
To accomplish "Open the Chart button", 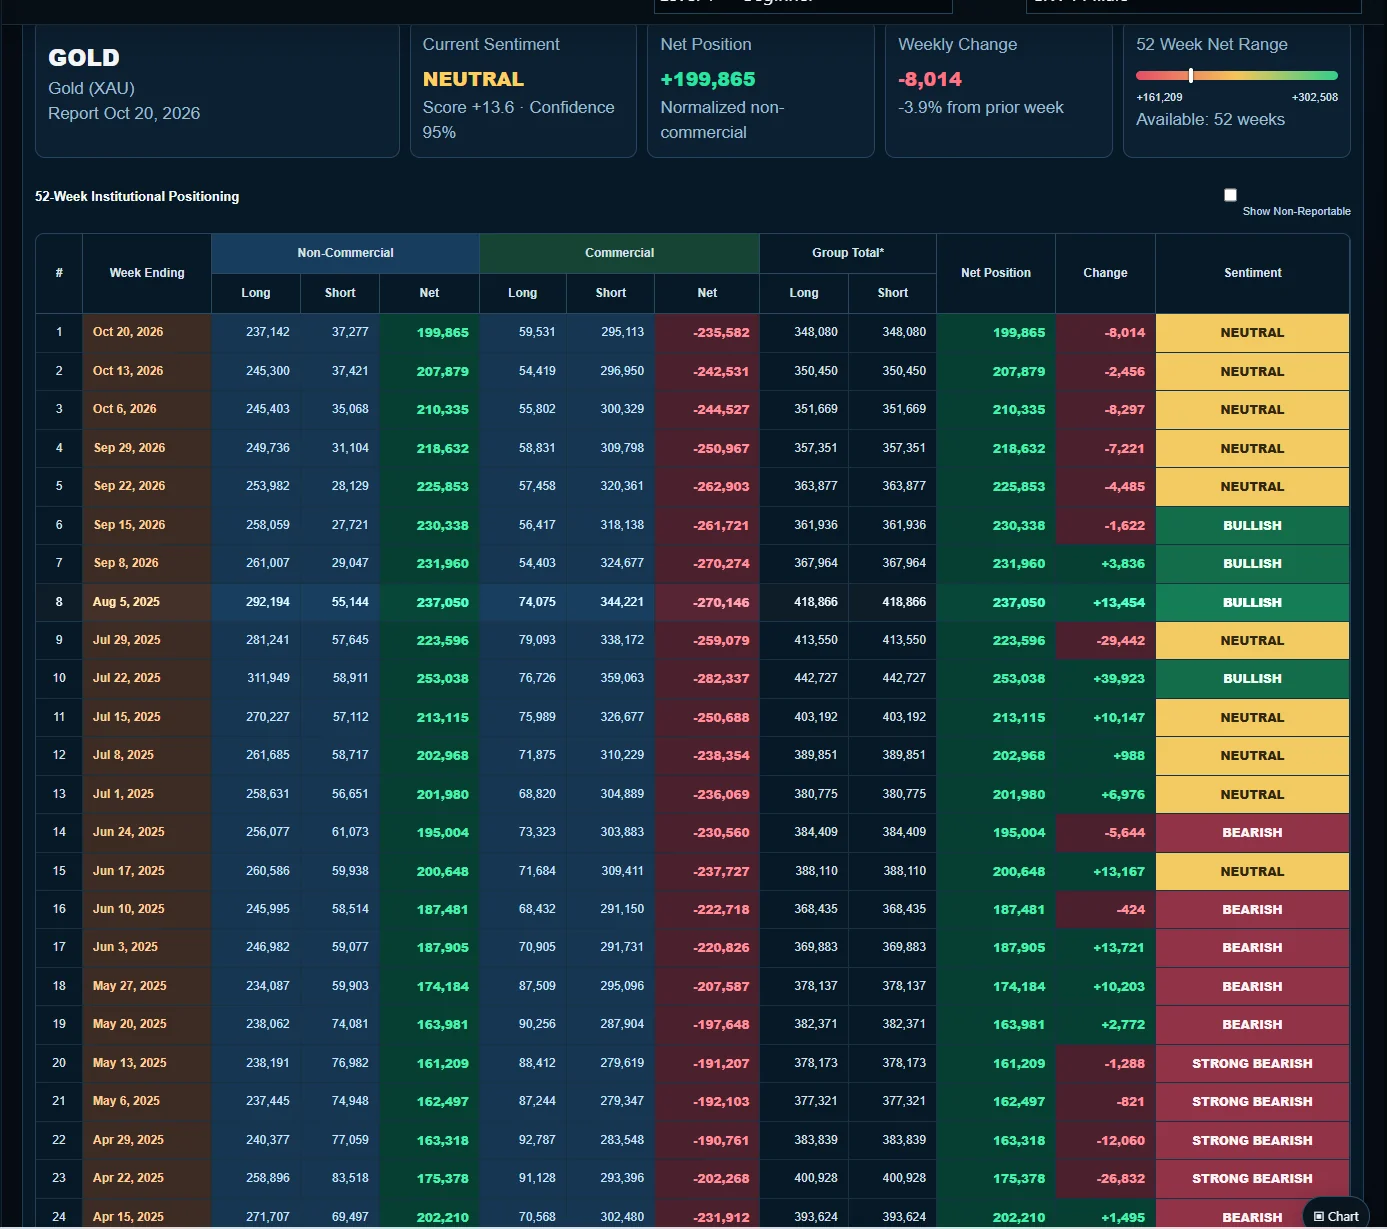I will click(1336, 1216).
